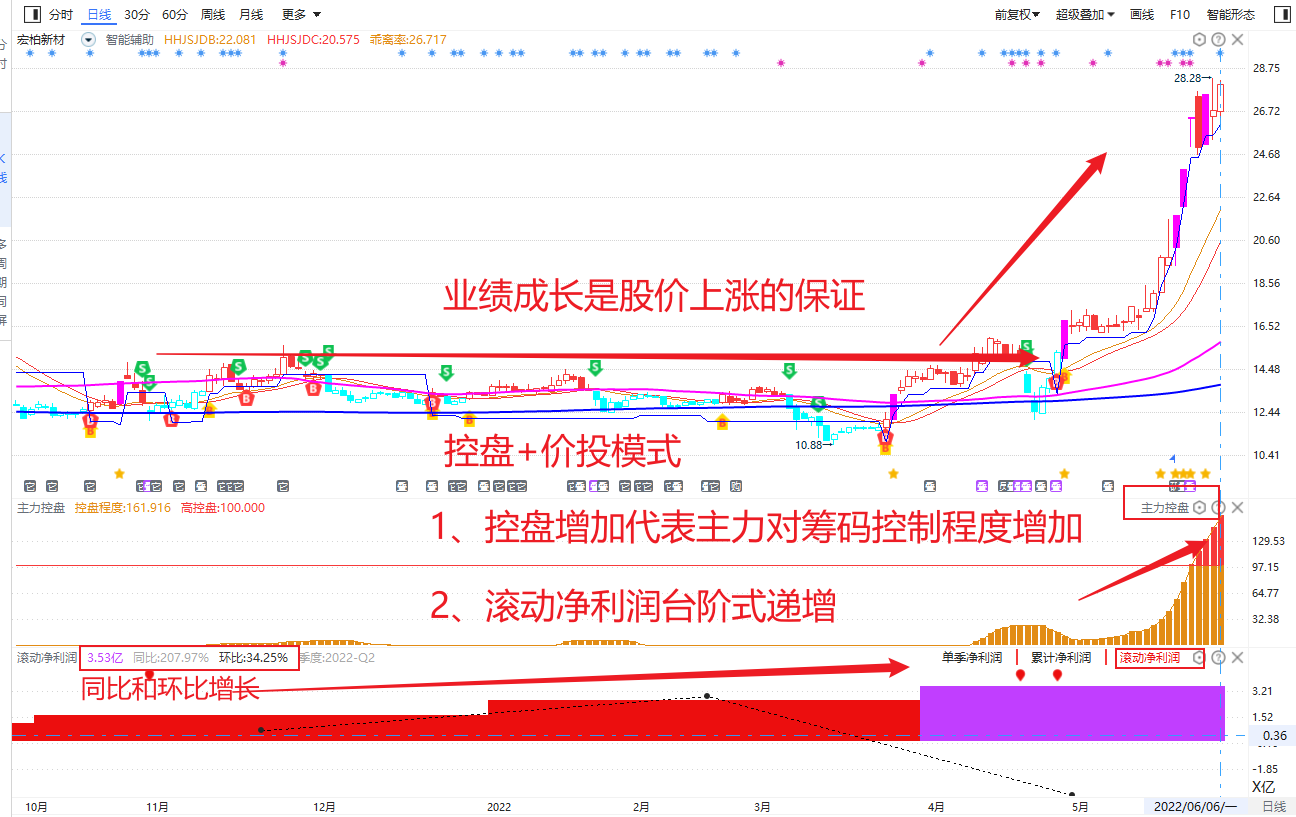Viewport: 1296px width, 817px height.
Task: Select 月线 monthly chart
Action: [251, 15]
